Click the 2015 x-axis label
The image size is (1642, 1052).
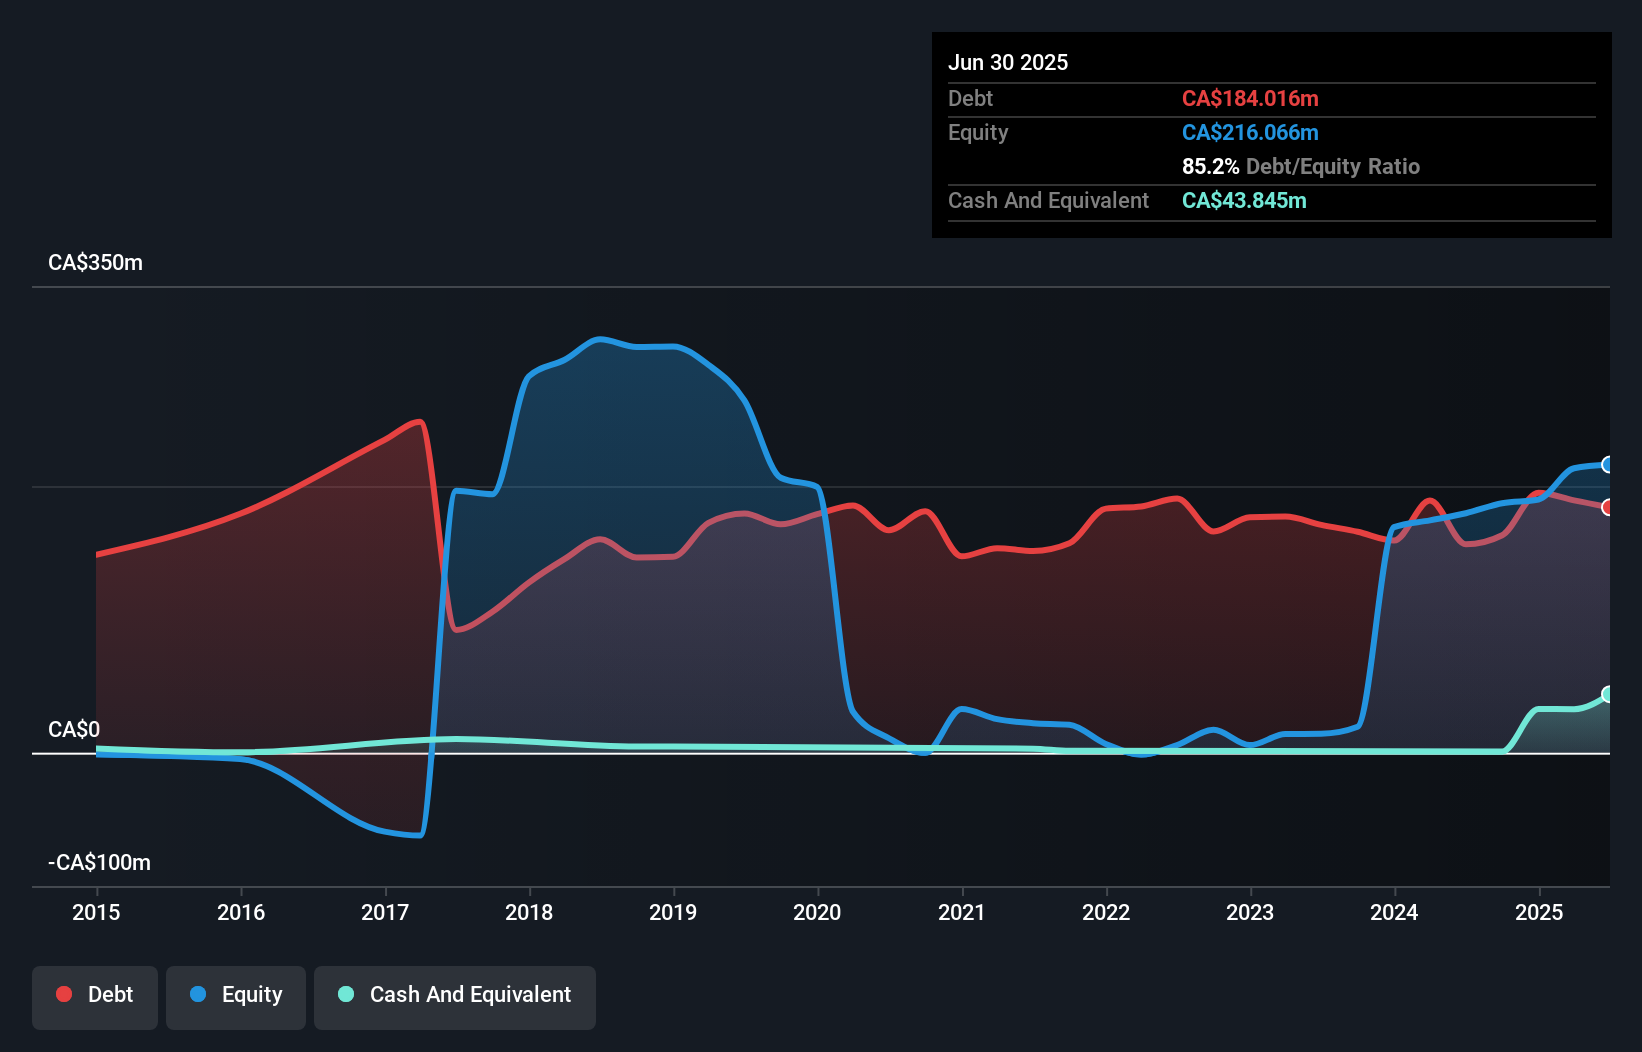click(96, 912)
